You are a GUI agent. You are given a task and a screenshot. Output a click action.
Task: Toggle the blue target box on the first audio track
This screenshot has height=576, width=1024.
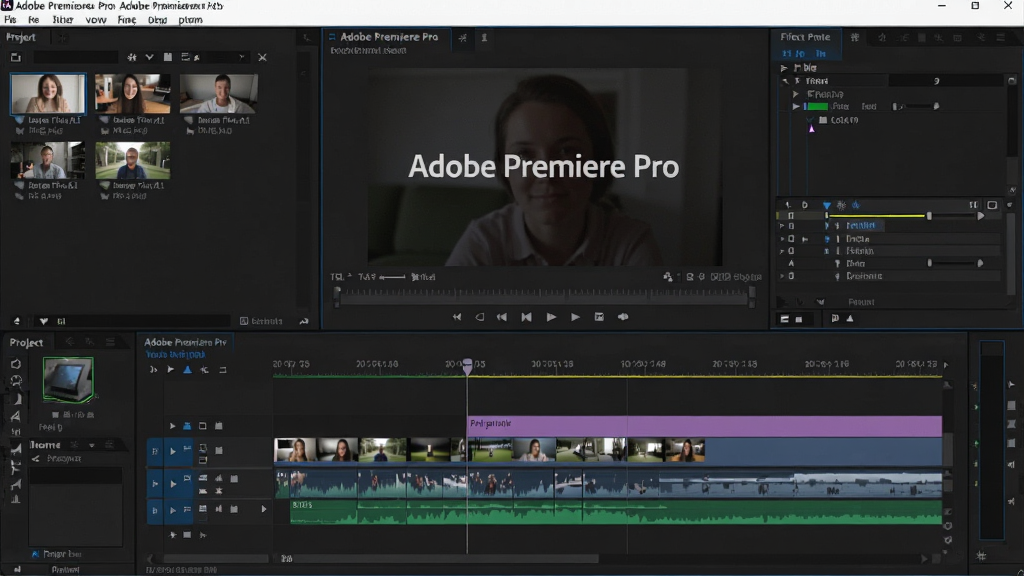click(x=155, y=484)
